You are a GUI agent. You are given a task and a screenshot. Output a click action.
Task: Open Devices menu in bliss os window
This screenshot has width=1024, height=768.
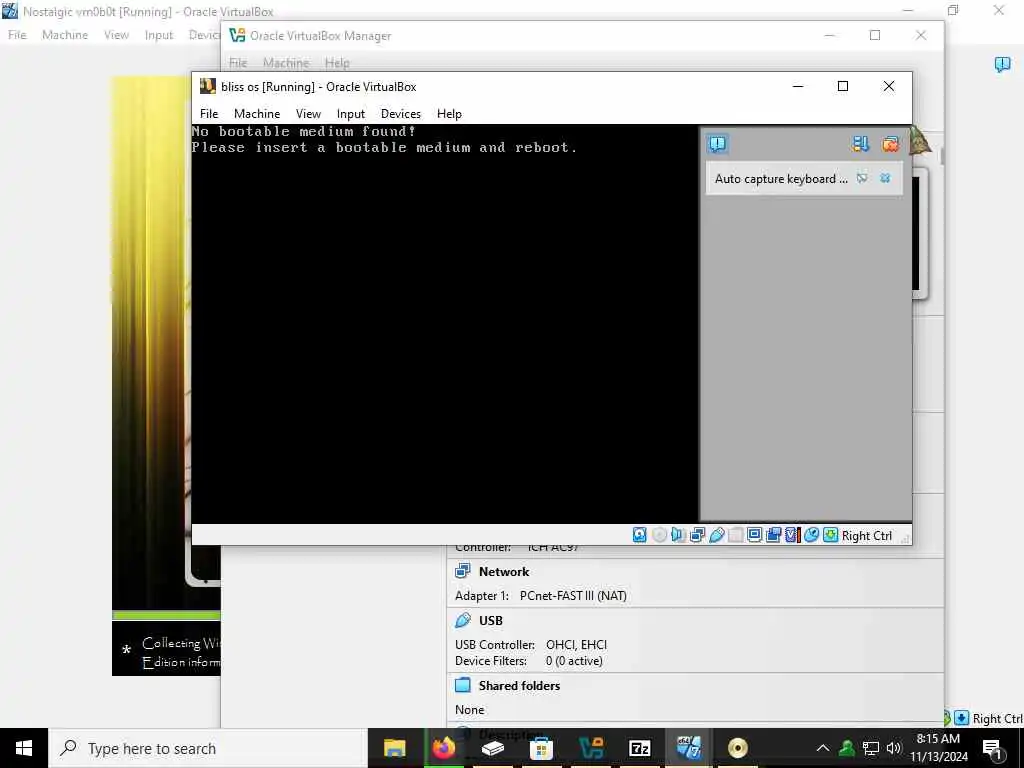(401, 114)
